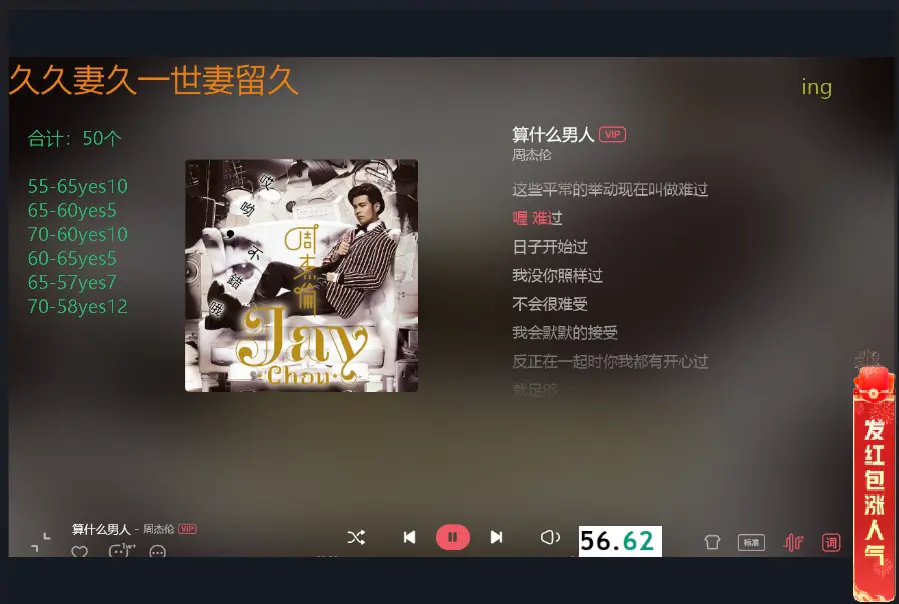The height and width of the screenshot is (604, 899).
Task: Like the song with heart icon
Action: point(80,551)
